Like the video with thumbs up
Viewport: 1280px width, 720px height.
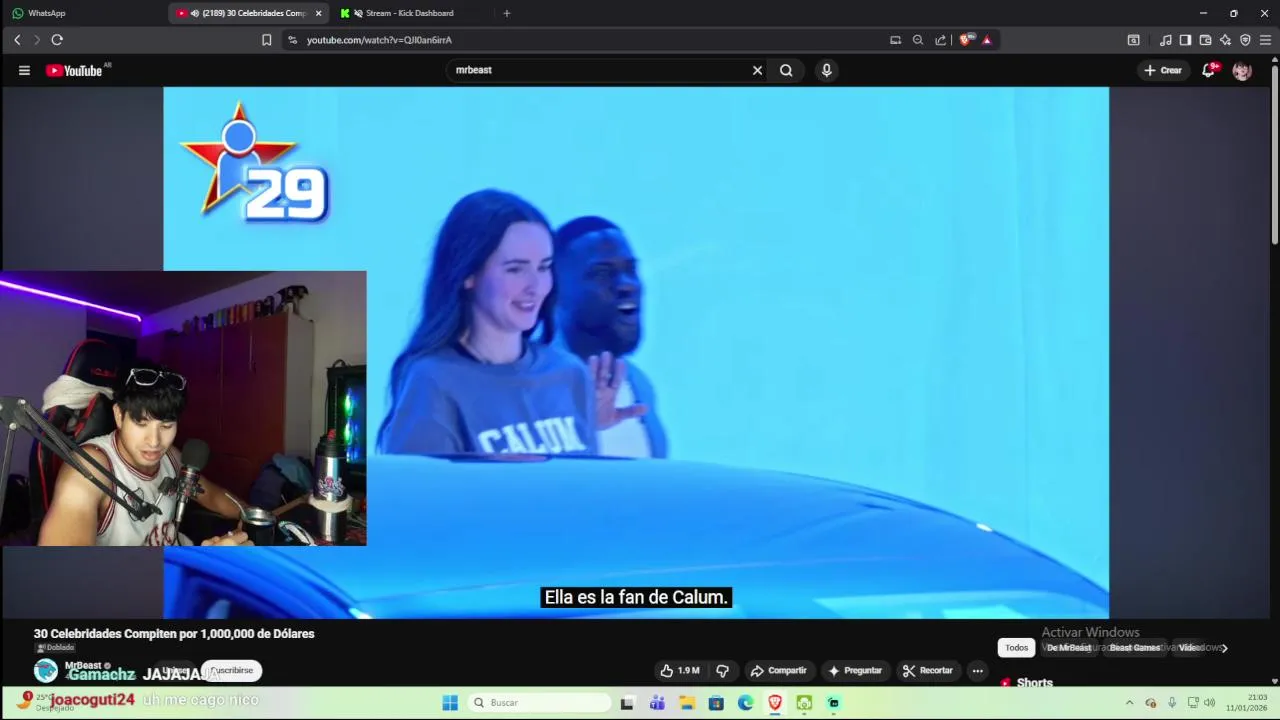[679, 671]
